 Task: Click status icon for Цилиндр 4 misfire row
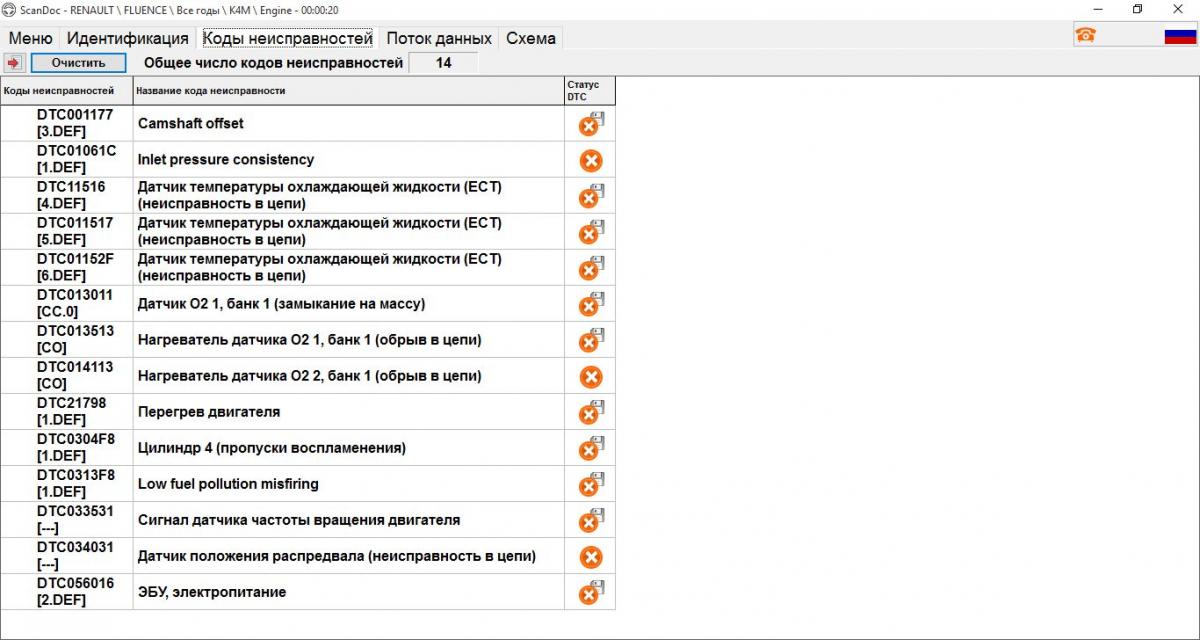(591, 448)
